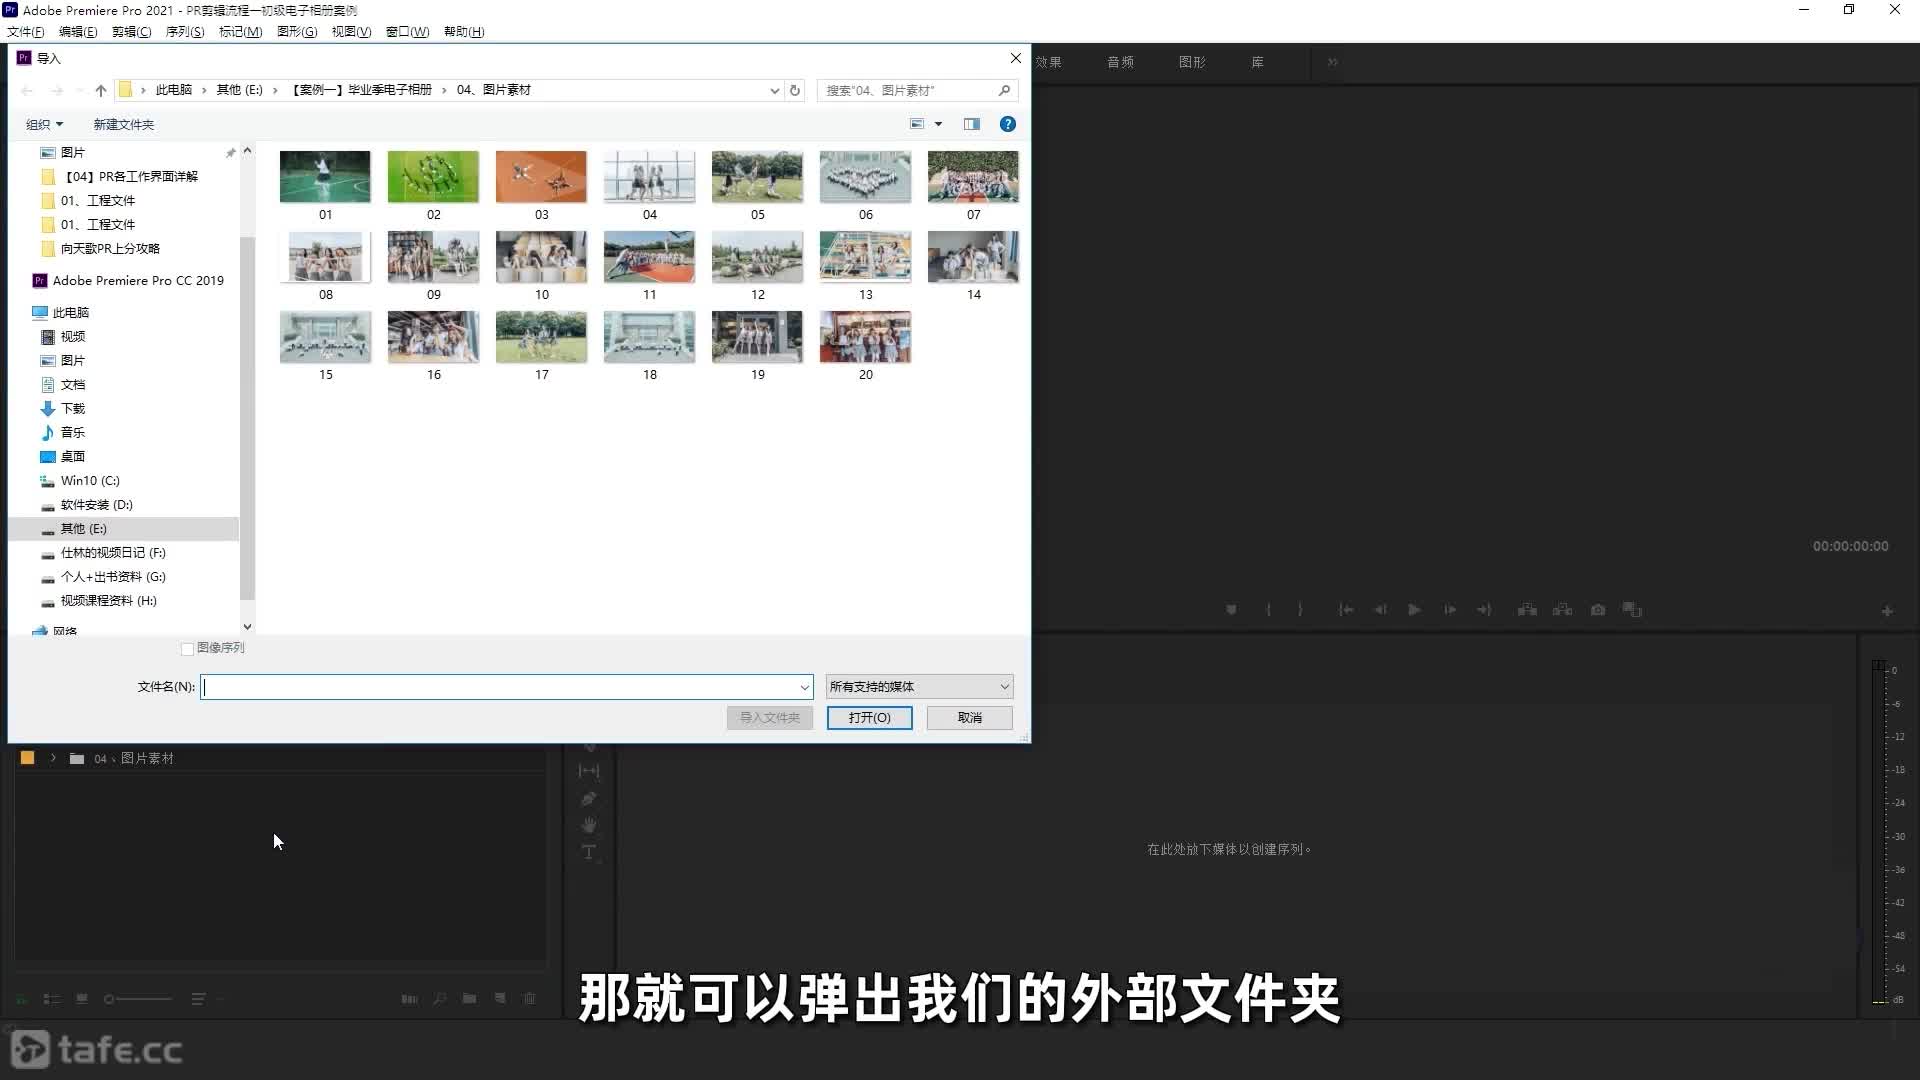Click Add Marker in Program monitor
Image resolution: width=1920 pixels, height=1080 pixels.
click(x=1231, y=610)
